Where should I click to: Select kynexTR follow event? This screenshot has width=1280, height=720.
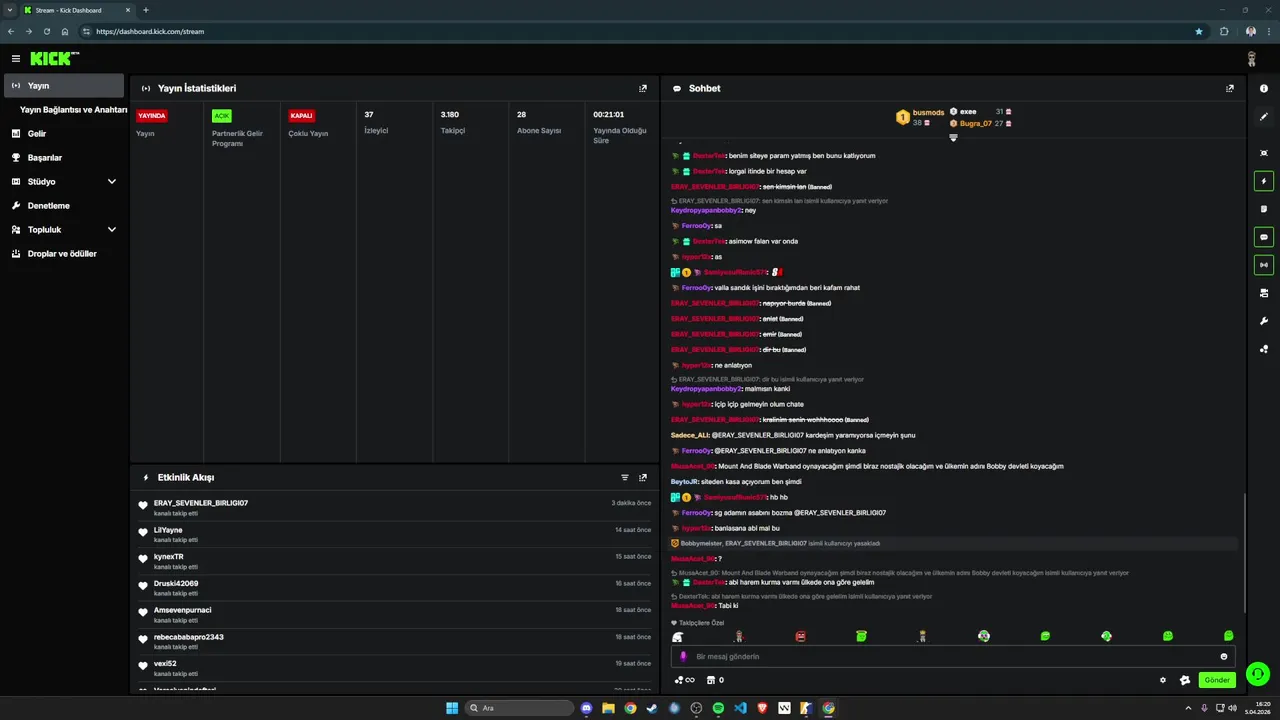394,561
